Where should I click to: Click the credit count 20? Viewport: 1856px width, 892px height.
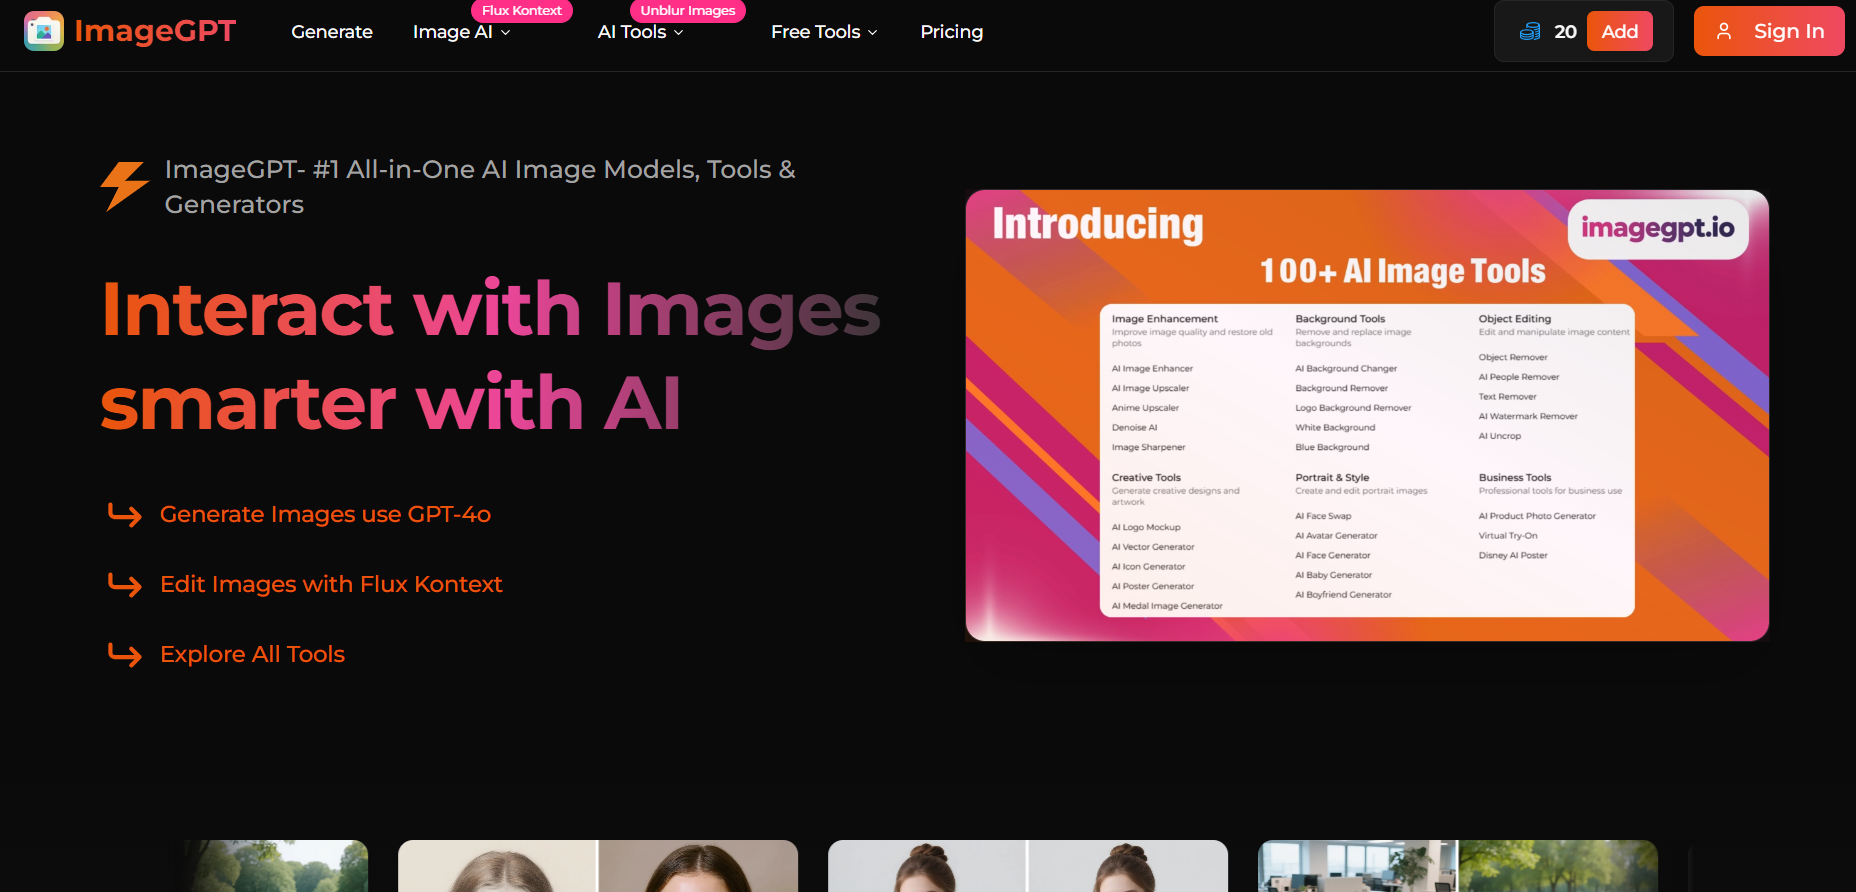click(x=1566, y=32)
